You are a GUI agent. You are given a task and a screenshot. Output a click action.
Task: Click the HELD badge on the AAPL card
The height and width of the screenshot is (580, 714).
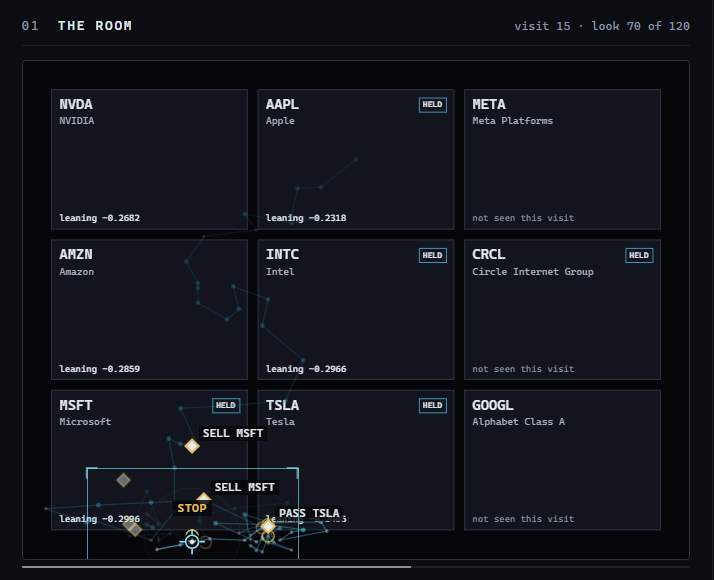point(433,105)
